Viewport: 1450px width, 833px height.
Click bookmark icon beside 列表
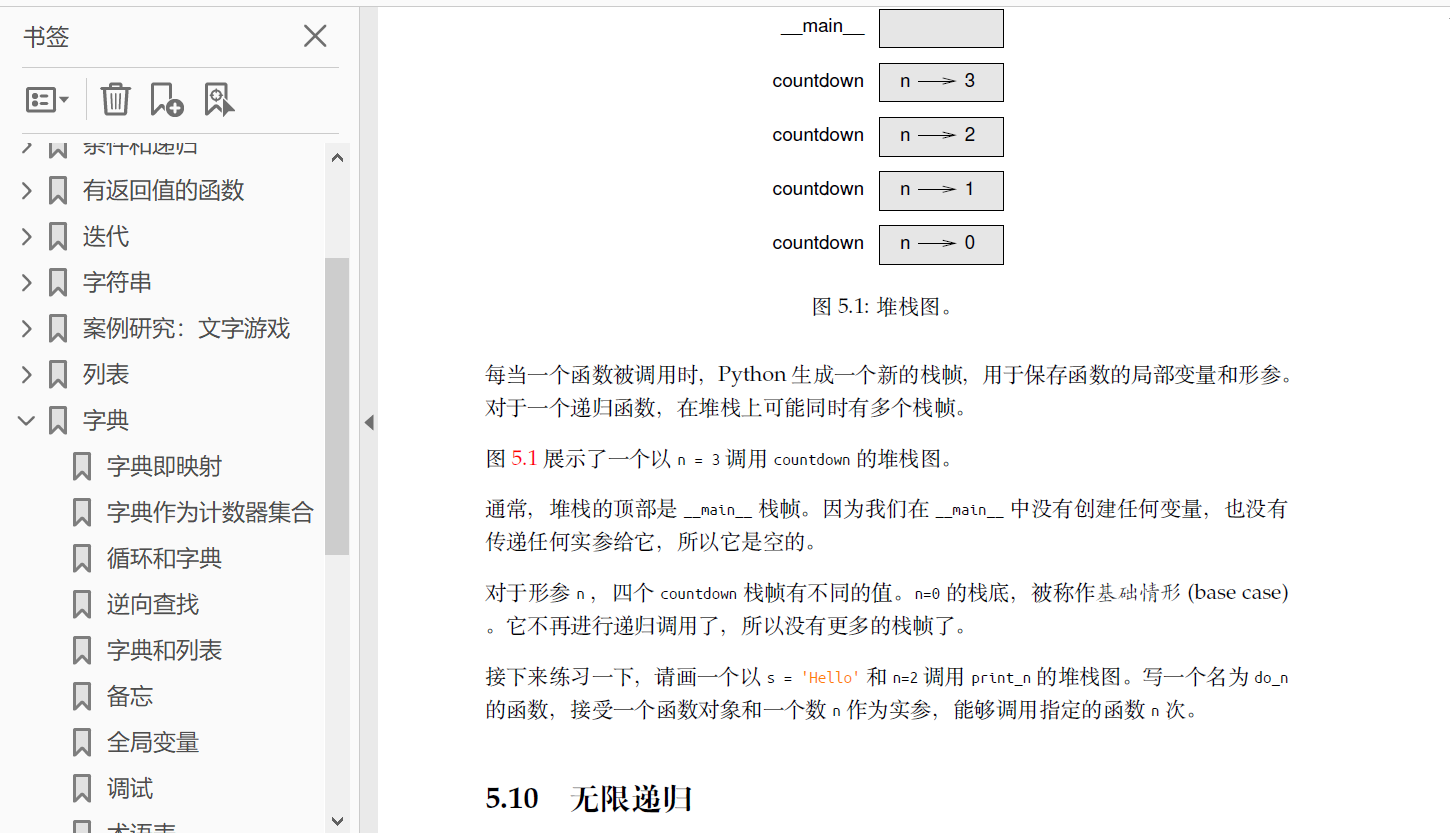(58, 374)
